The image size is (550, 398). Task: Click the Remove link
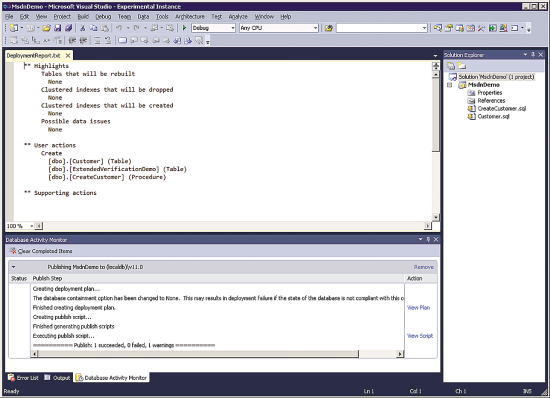click(424, 267)
